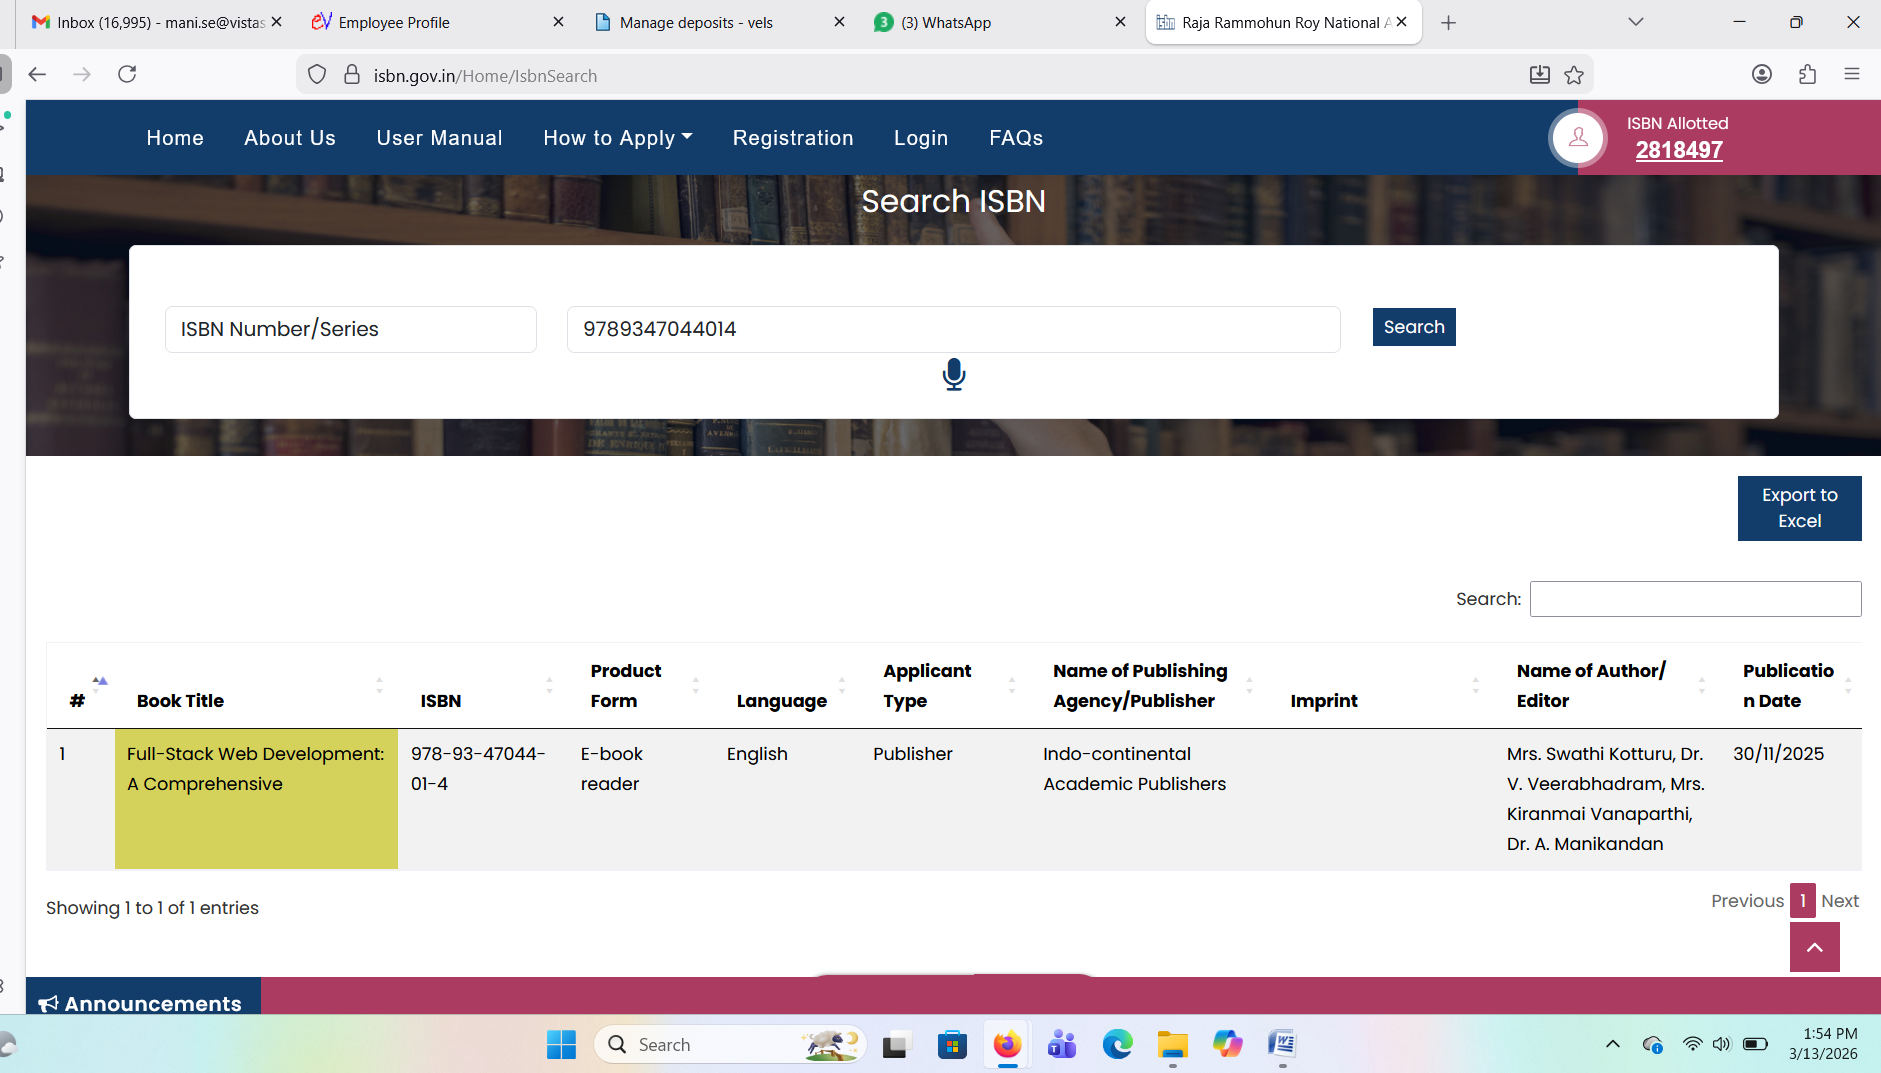This screenshot has height=1073, width=1881.
Task: Click the Export to Excel button
Action: 1798,508
